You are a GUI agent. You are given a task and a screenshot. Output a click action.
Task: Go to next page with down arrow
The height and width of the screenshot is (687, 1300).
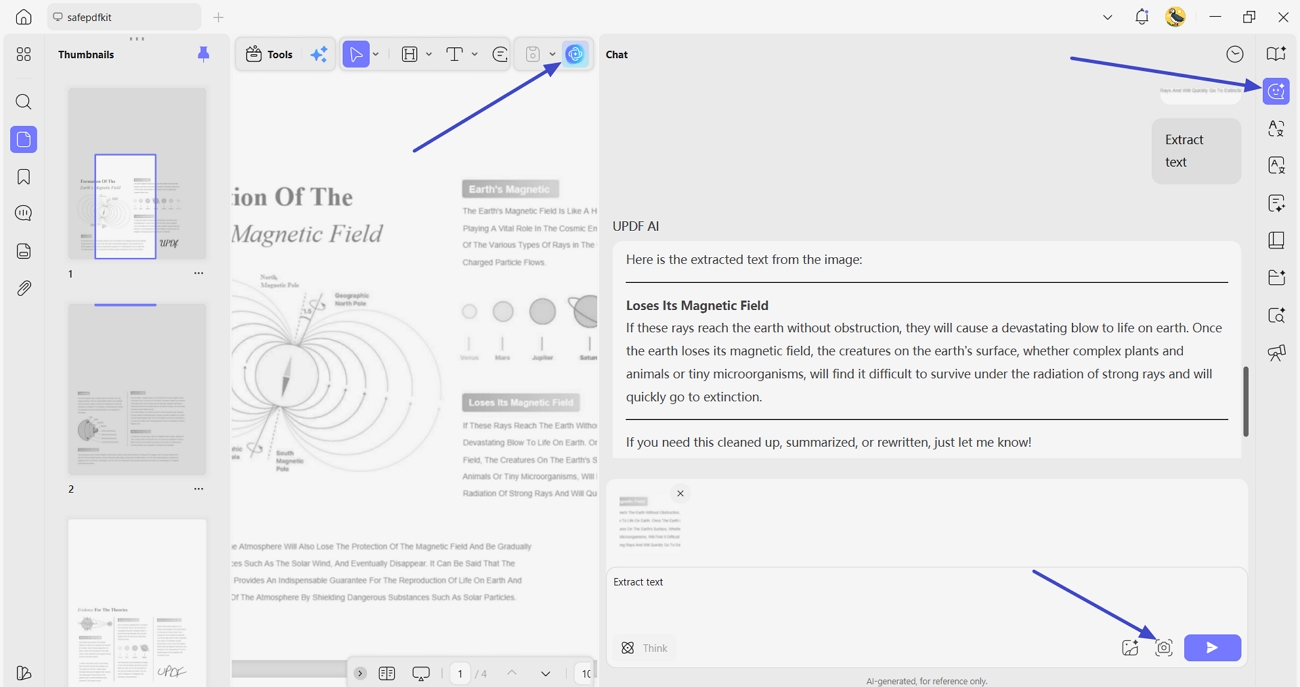[545, 673]
